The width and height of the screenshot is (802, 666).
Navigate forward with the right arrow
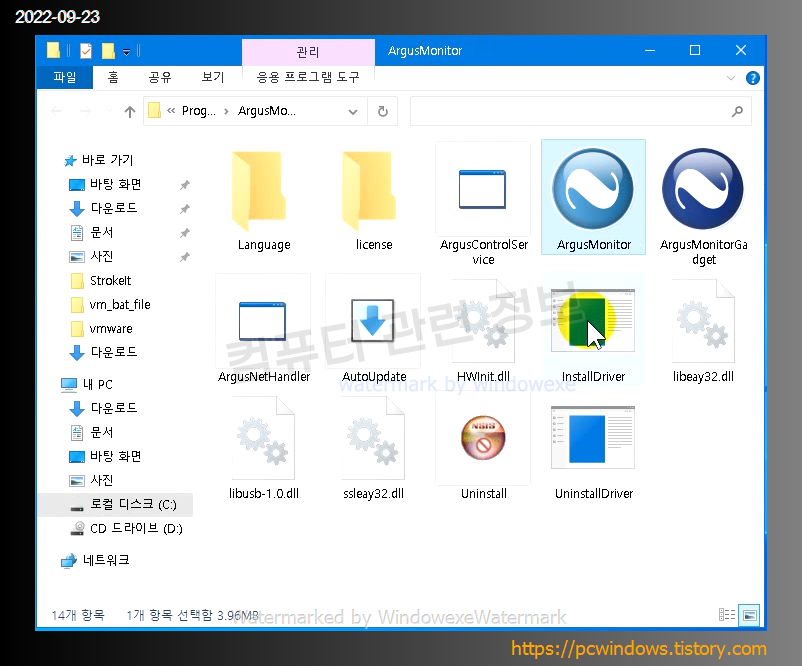pos(85,111)
